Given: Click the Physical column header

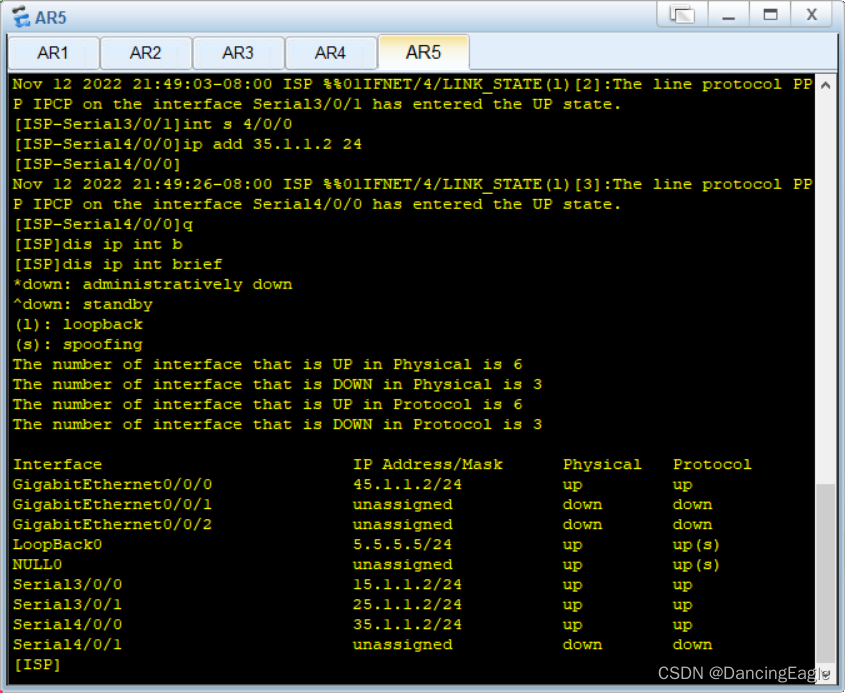Looking at the screenshot, I should pos(602,465).
